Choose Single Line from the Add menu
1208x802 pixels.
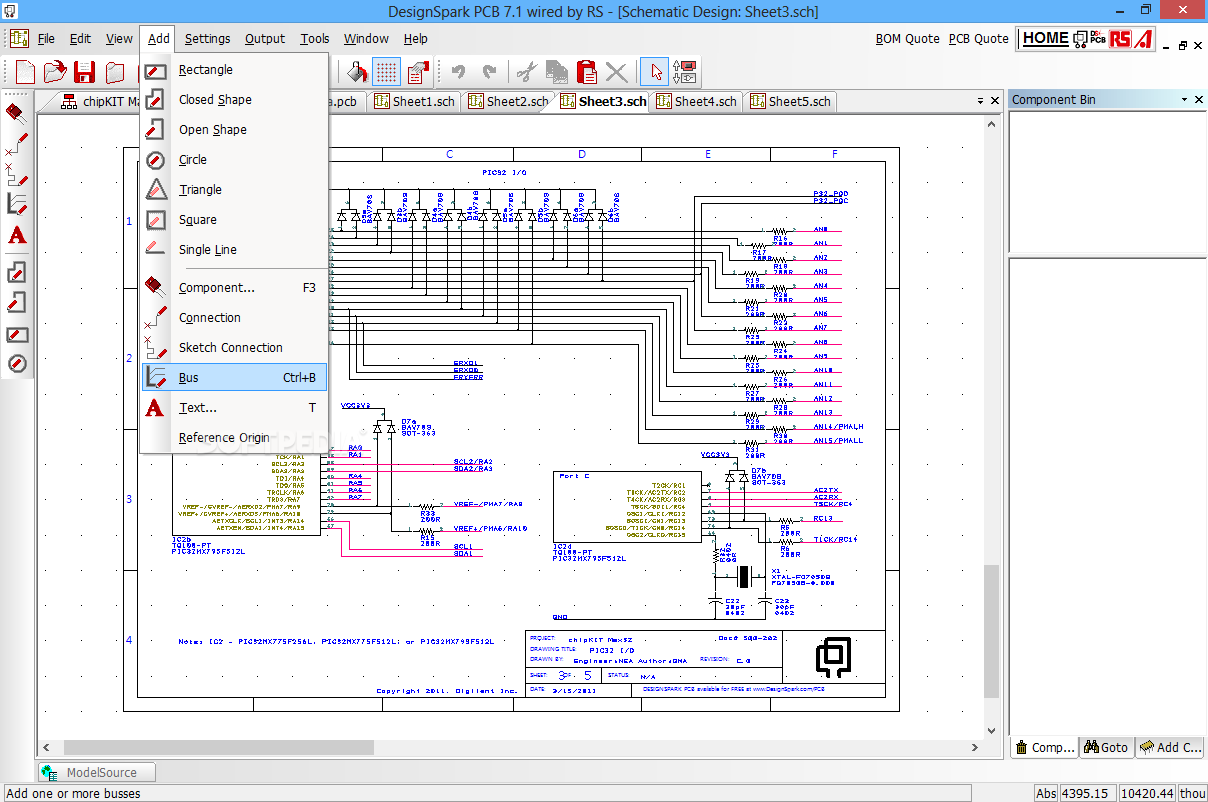pyautogui.click(x=234, y=250)
